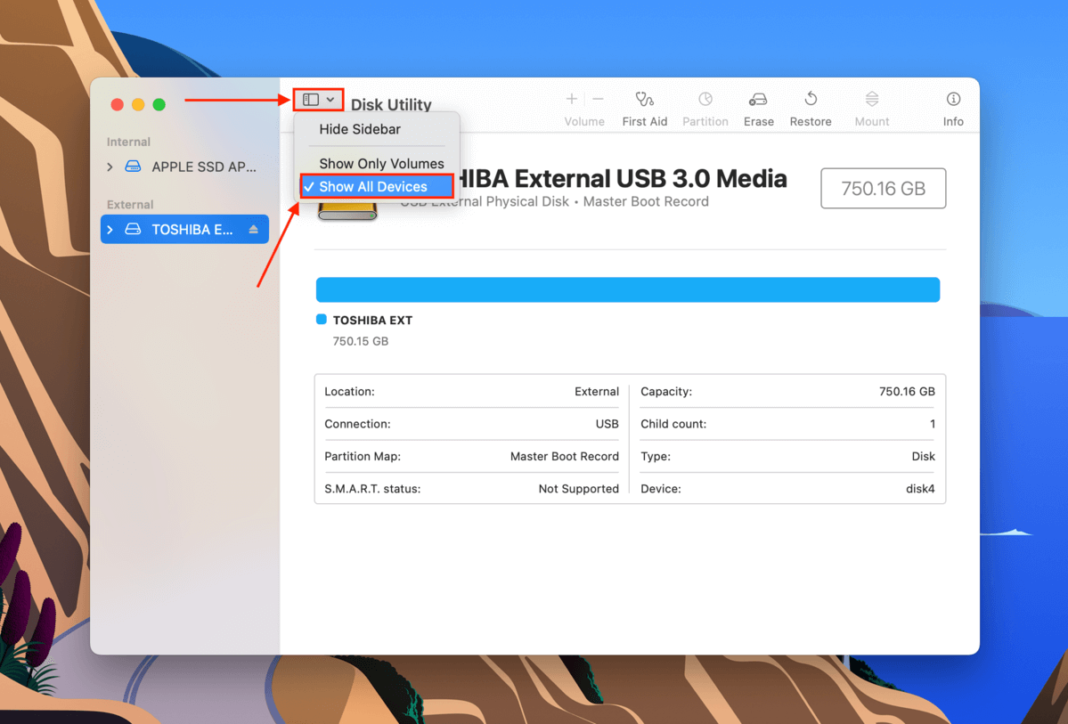Open the sidebar view dropdown
The image size is (1068, 724).
tap(318, 99)
